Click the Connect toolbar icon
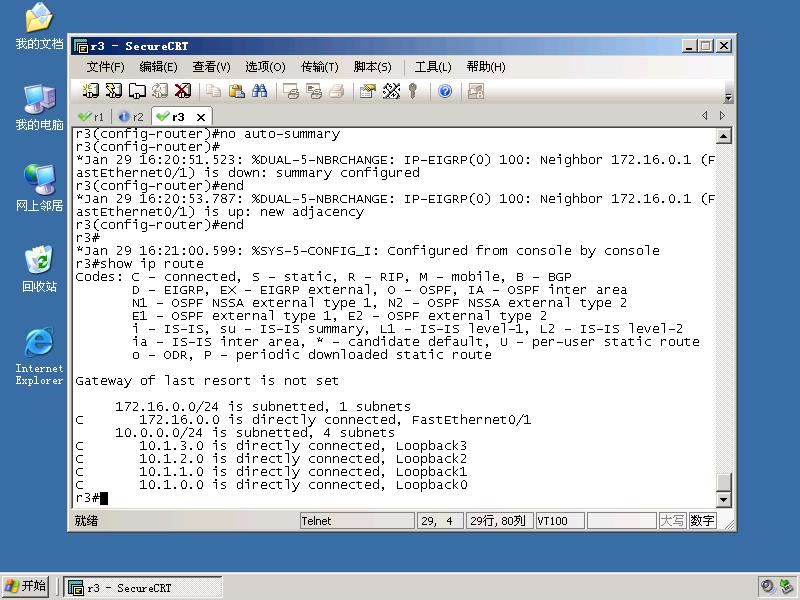This screenshot has height=600, width=800. pyautogui.click(x=90, y=91)
